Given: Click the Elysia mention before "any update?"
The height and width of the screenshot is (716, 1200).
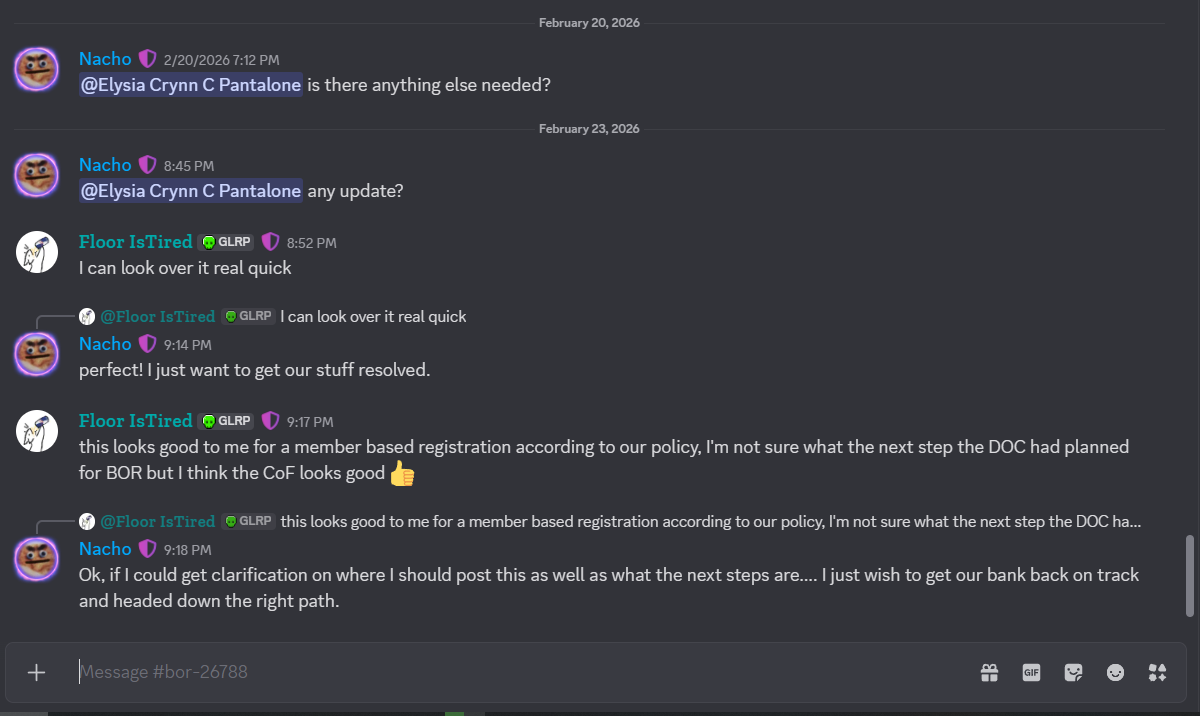Looking at the screenshot, I should click(x=190, y=191).
